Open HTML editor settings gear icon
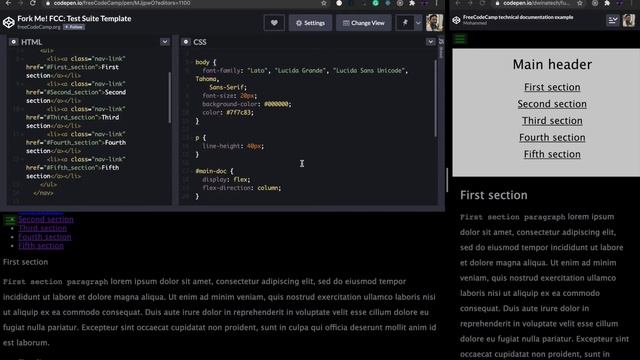This screenshot has width=640, height=360. tap(13, 42)
